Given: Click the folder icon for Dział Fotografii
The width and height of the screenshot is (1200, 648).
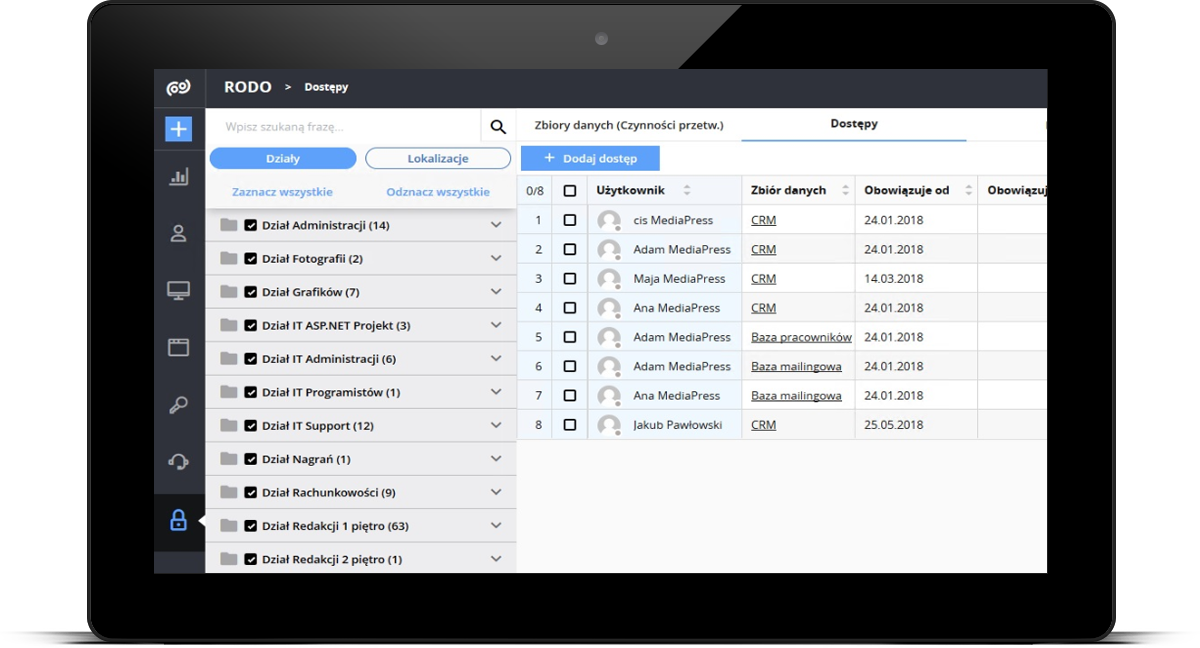Looking at the screenshot, I should [229, 258].
